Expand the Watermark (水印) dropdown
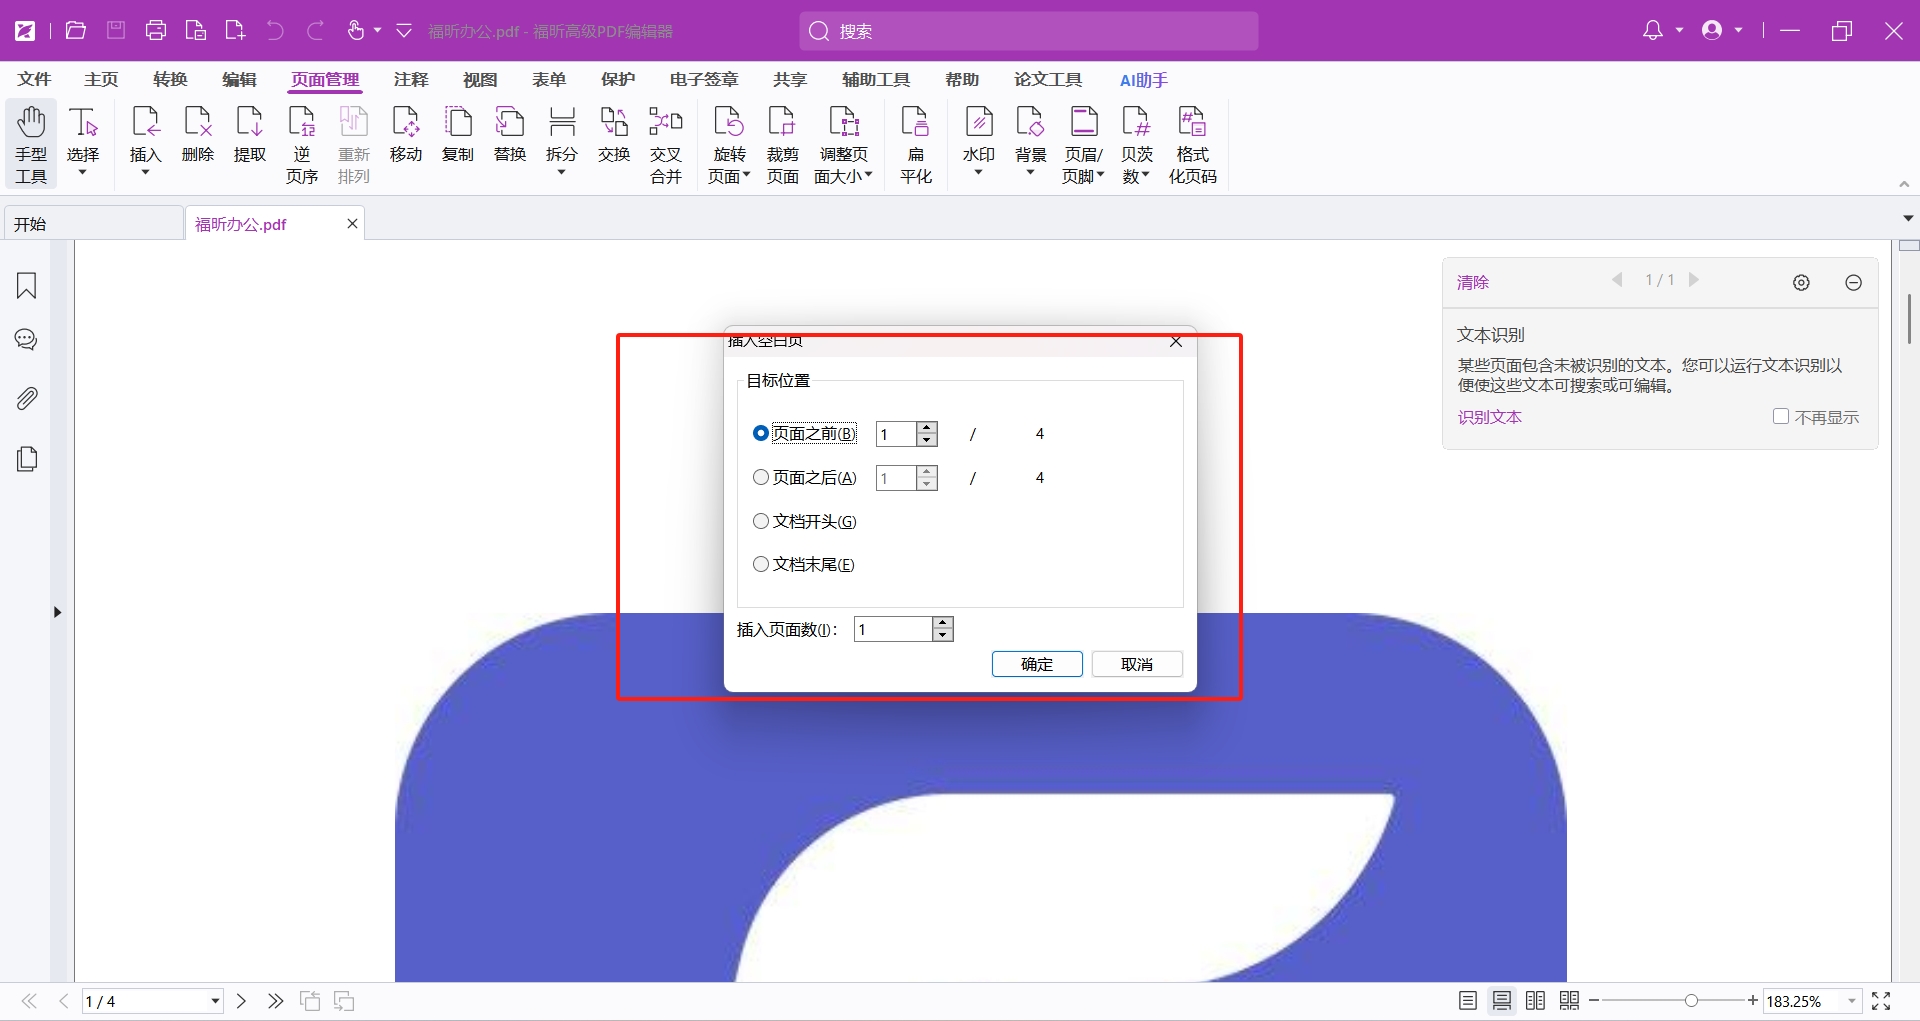Screen dimensions: 1920x1021 pos(979,173)
